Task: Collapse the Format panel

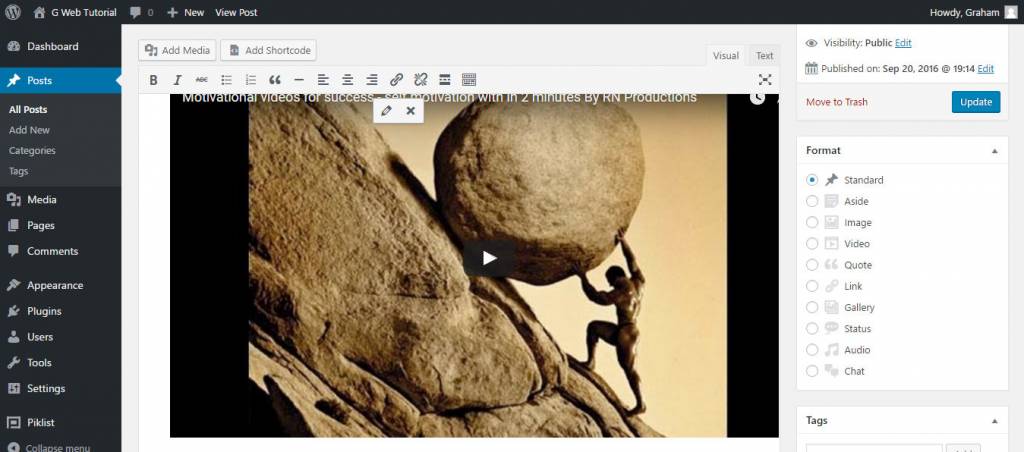Action: tap(994, 150)
